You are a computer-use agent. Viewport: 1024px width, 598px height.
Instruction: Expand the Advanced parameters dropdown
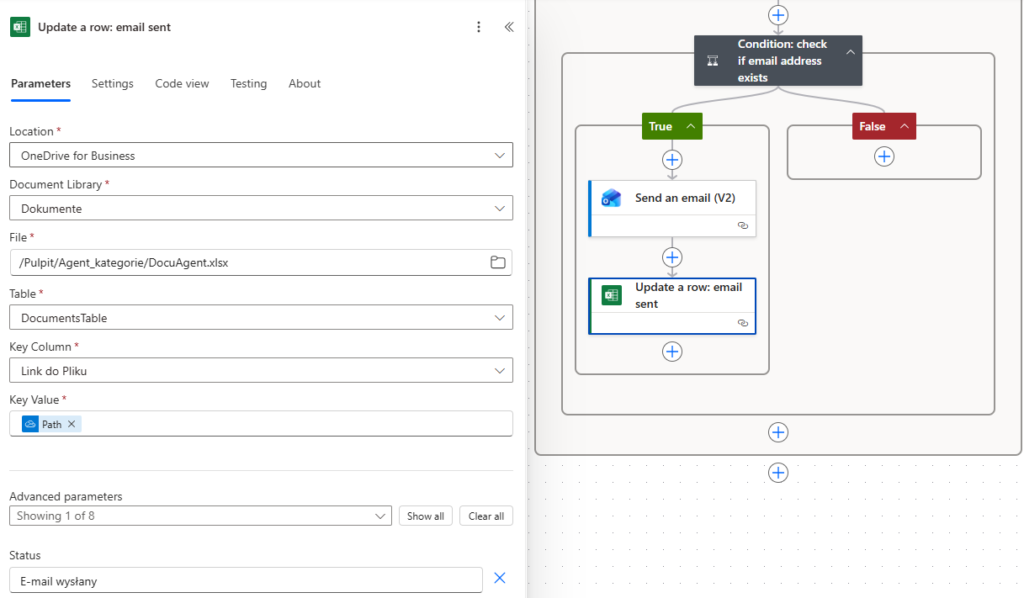point(200,516)
